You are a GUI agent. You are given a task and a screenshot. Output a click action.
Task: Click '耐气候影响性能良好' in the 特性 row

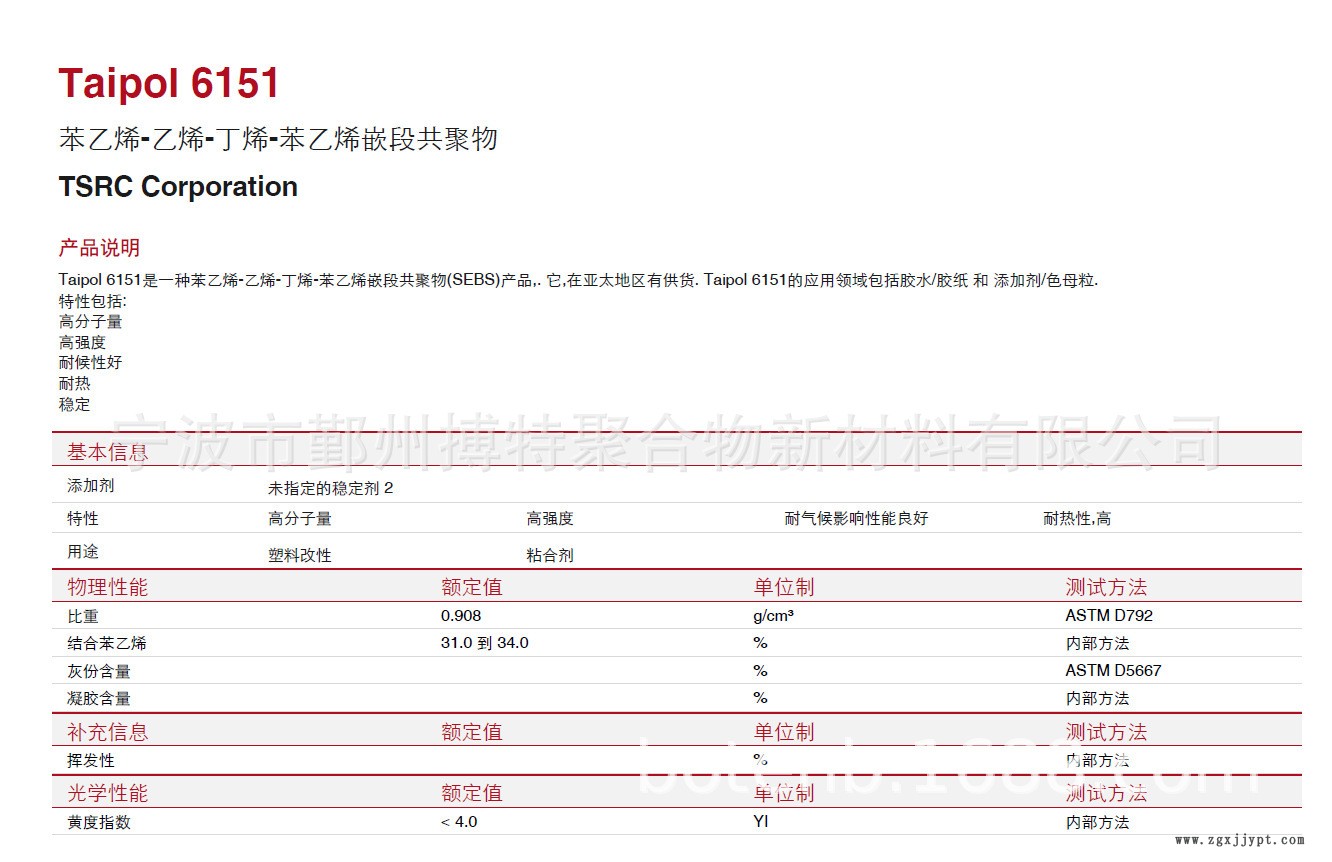(x=856, y=519)
